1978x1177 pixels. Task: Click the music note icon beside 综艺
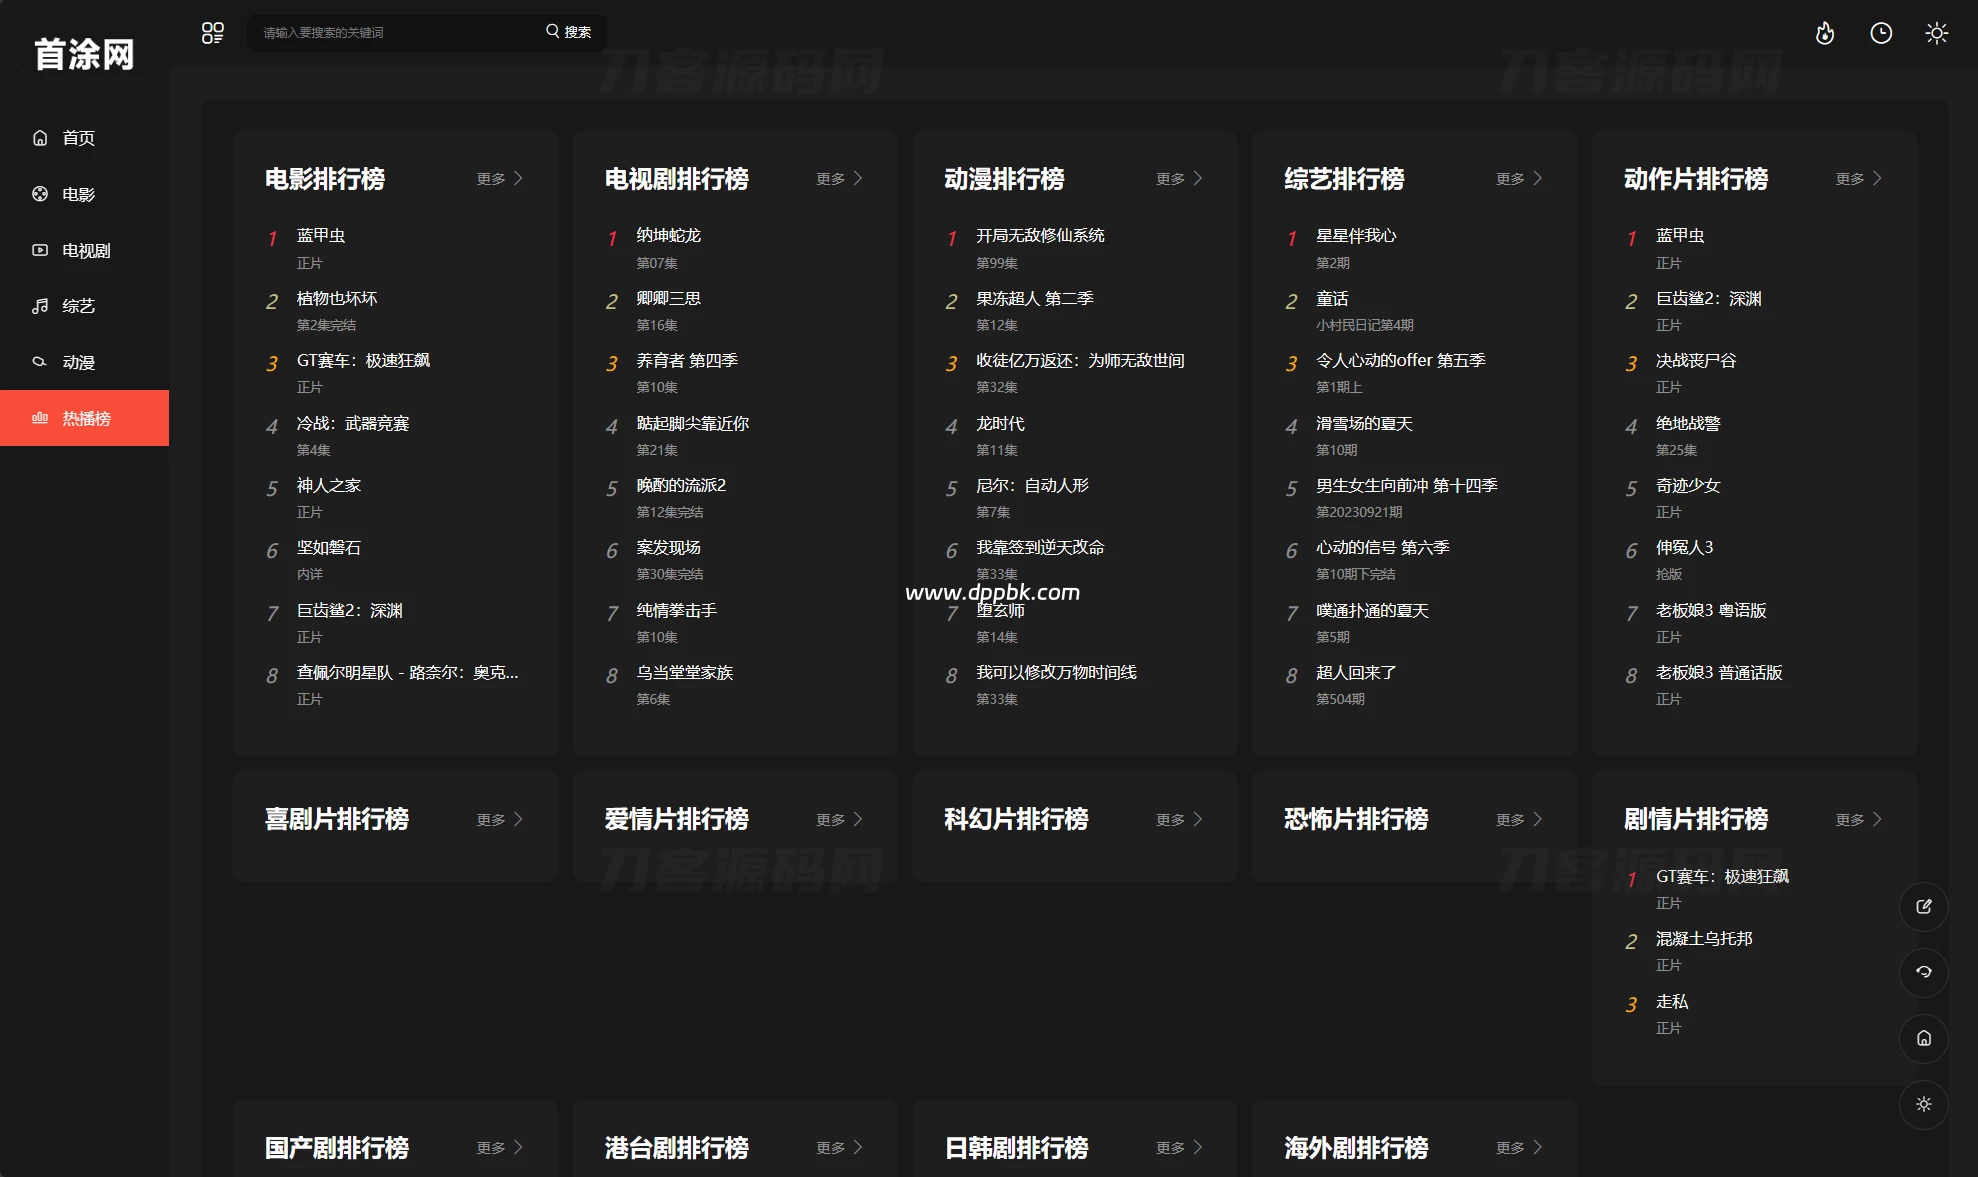click(x=40, y=306)
